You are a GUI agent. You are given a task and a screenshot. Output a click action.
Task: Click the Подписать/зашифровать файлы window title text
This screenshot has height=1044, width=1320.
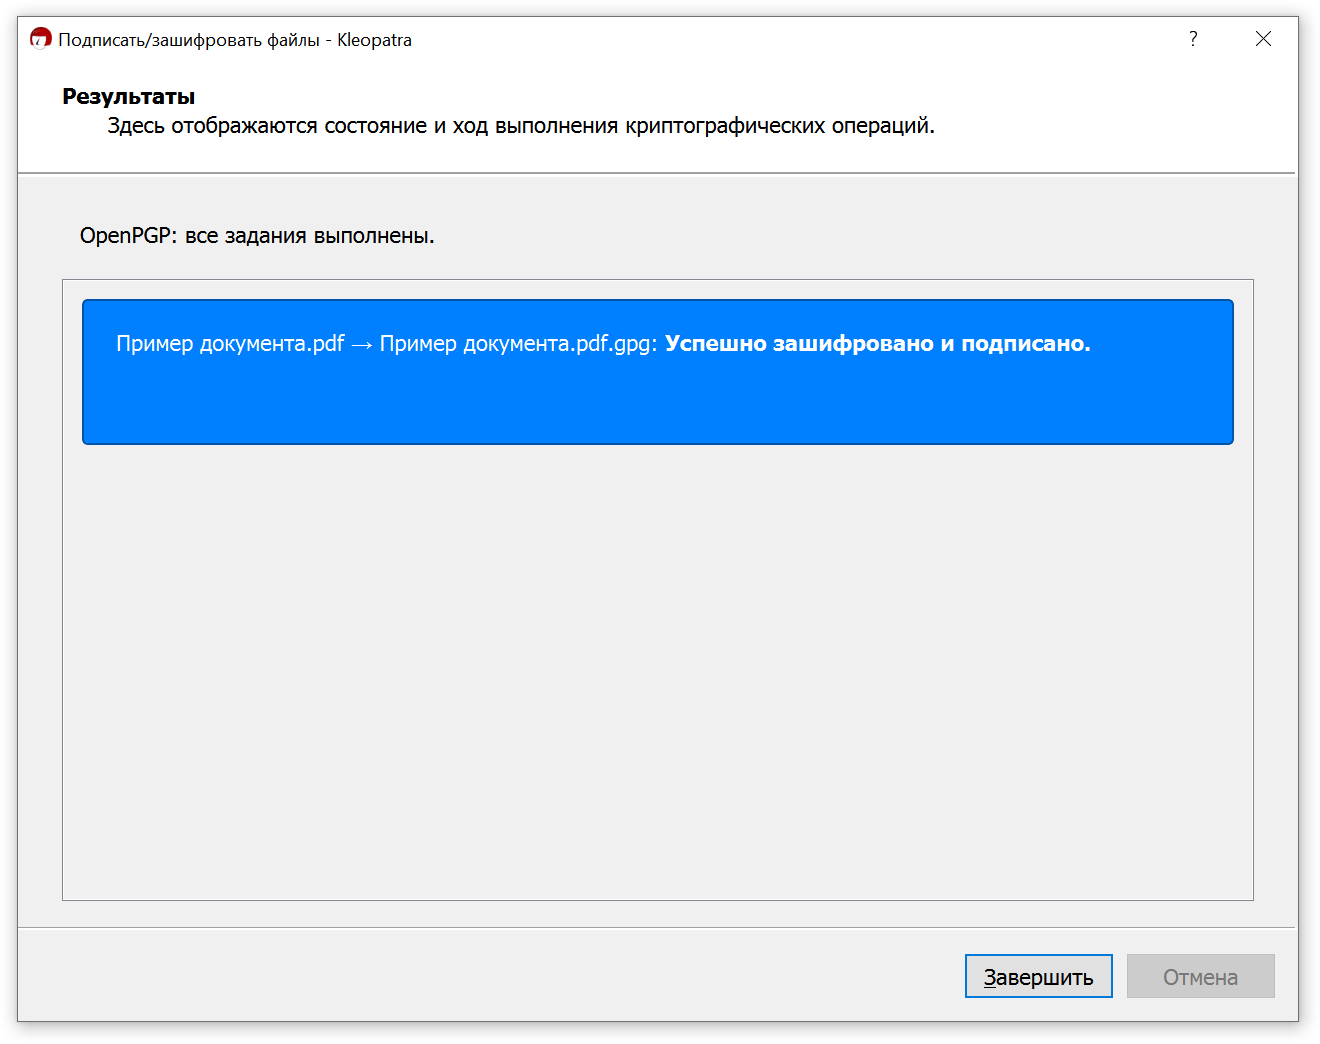(189, 40)
